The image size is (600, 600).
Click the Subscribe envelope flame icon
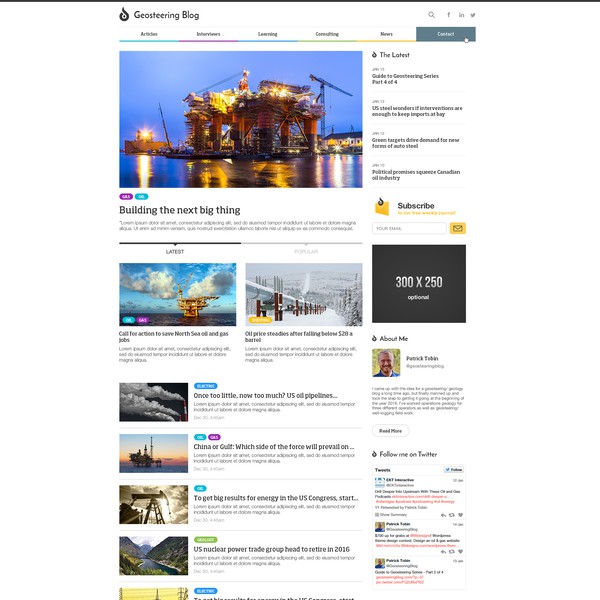click(x=382, y=207)
